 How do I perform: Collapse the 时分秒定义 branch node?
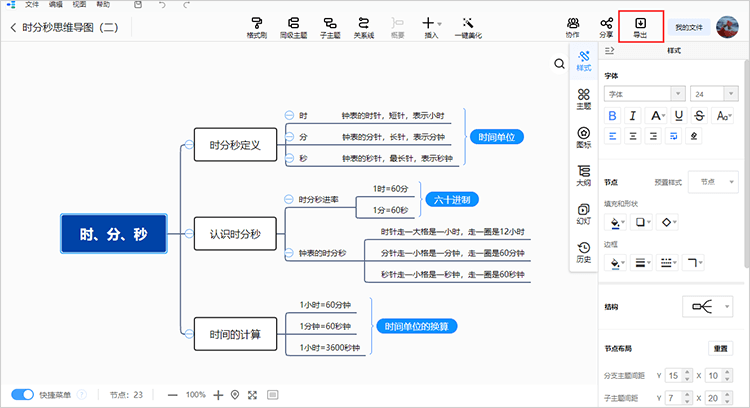point(189,144)
